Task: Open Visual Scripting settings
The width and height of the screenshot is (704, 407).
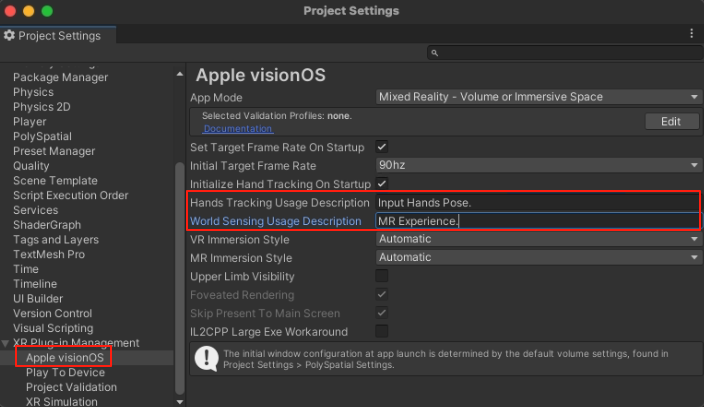Action: click(x=53, y=328)
